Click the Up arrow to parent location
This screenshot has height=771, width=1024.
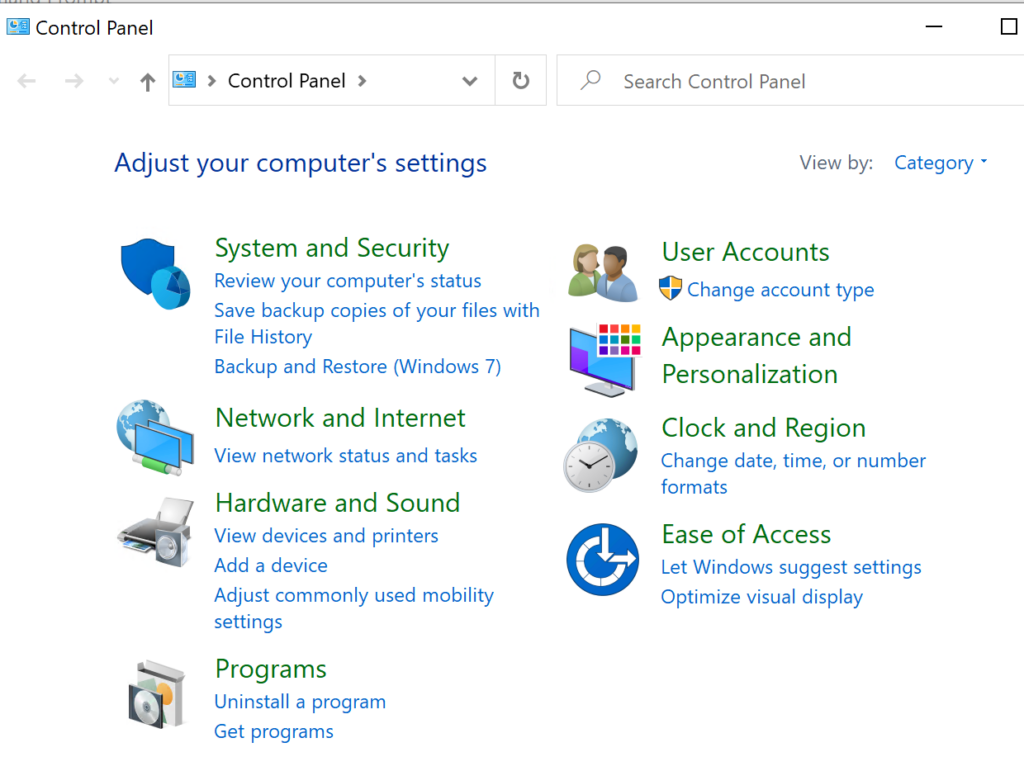point(148,82)
